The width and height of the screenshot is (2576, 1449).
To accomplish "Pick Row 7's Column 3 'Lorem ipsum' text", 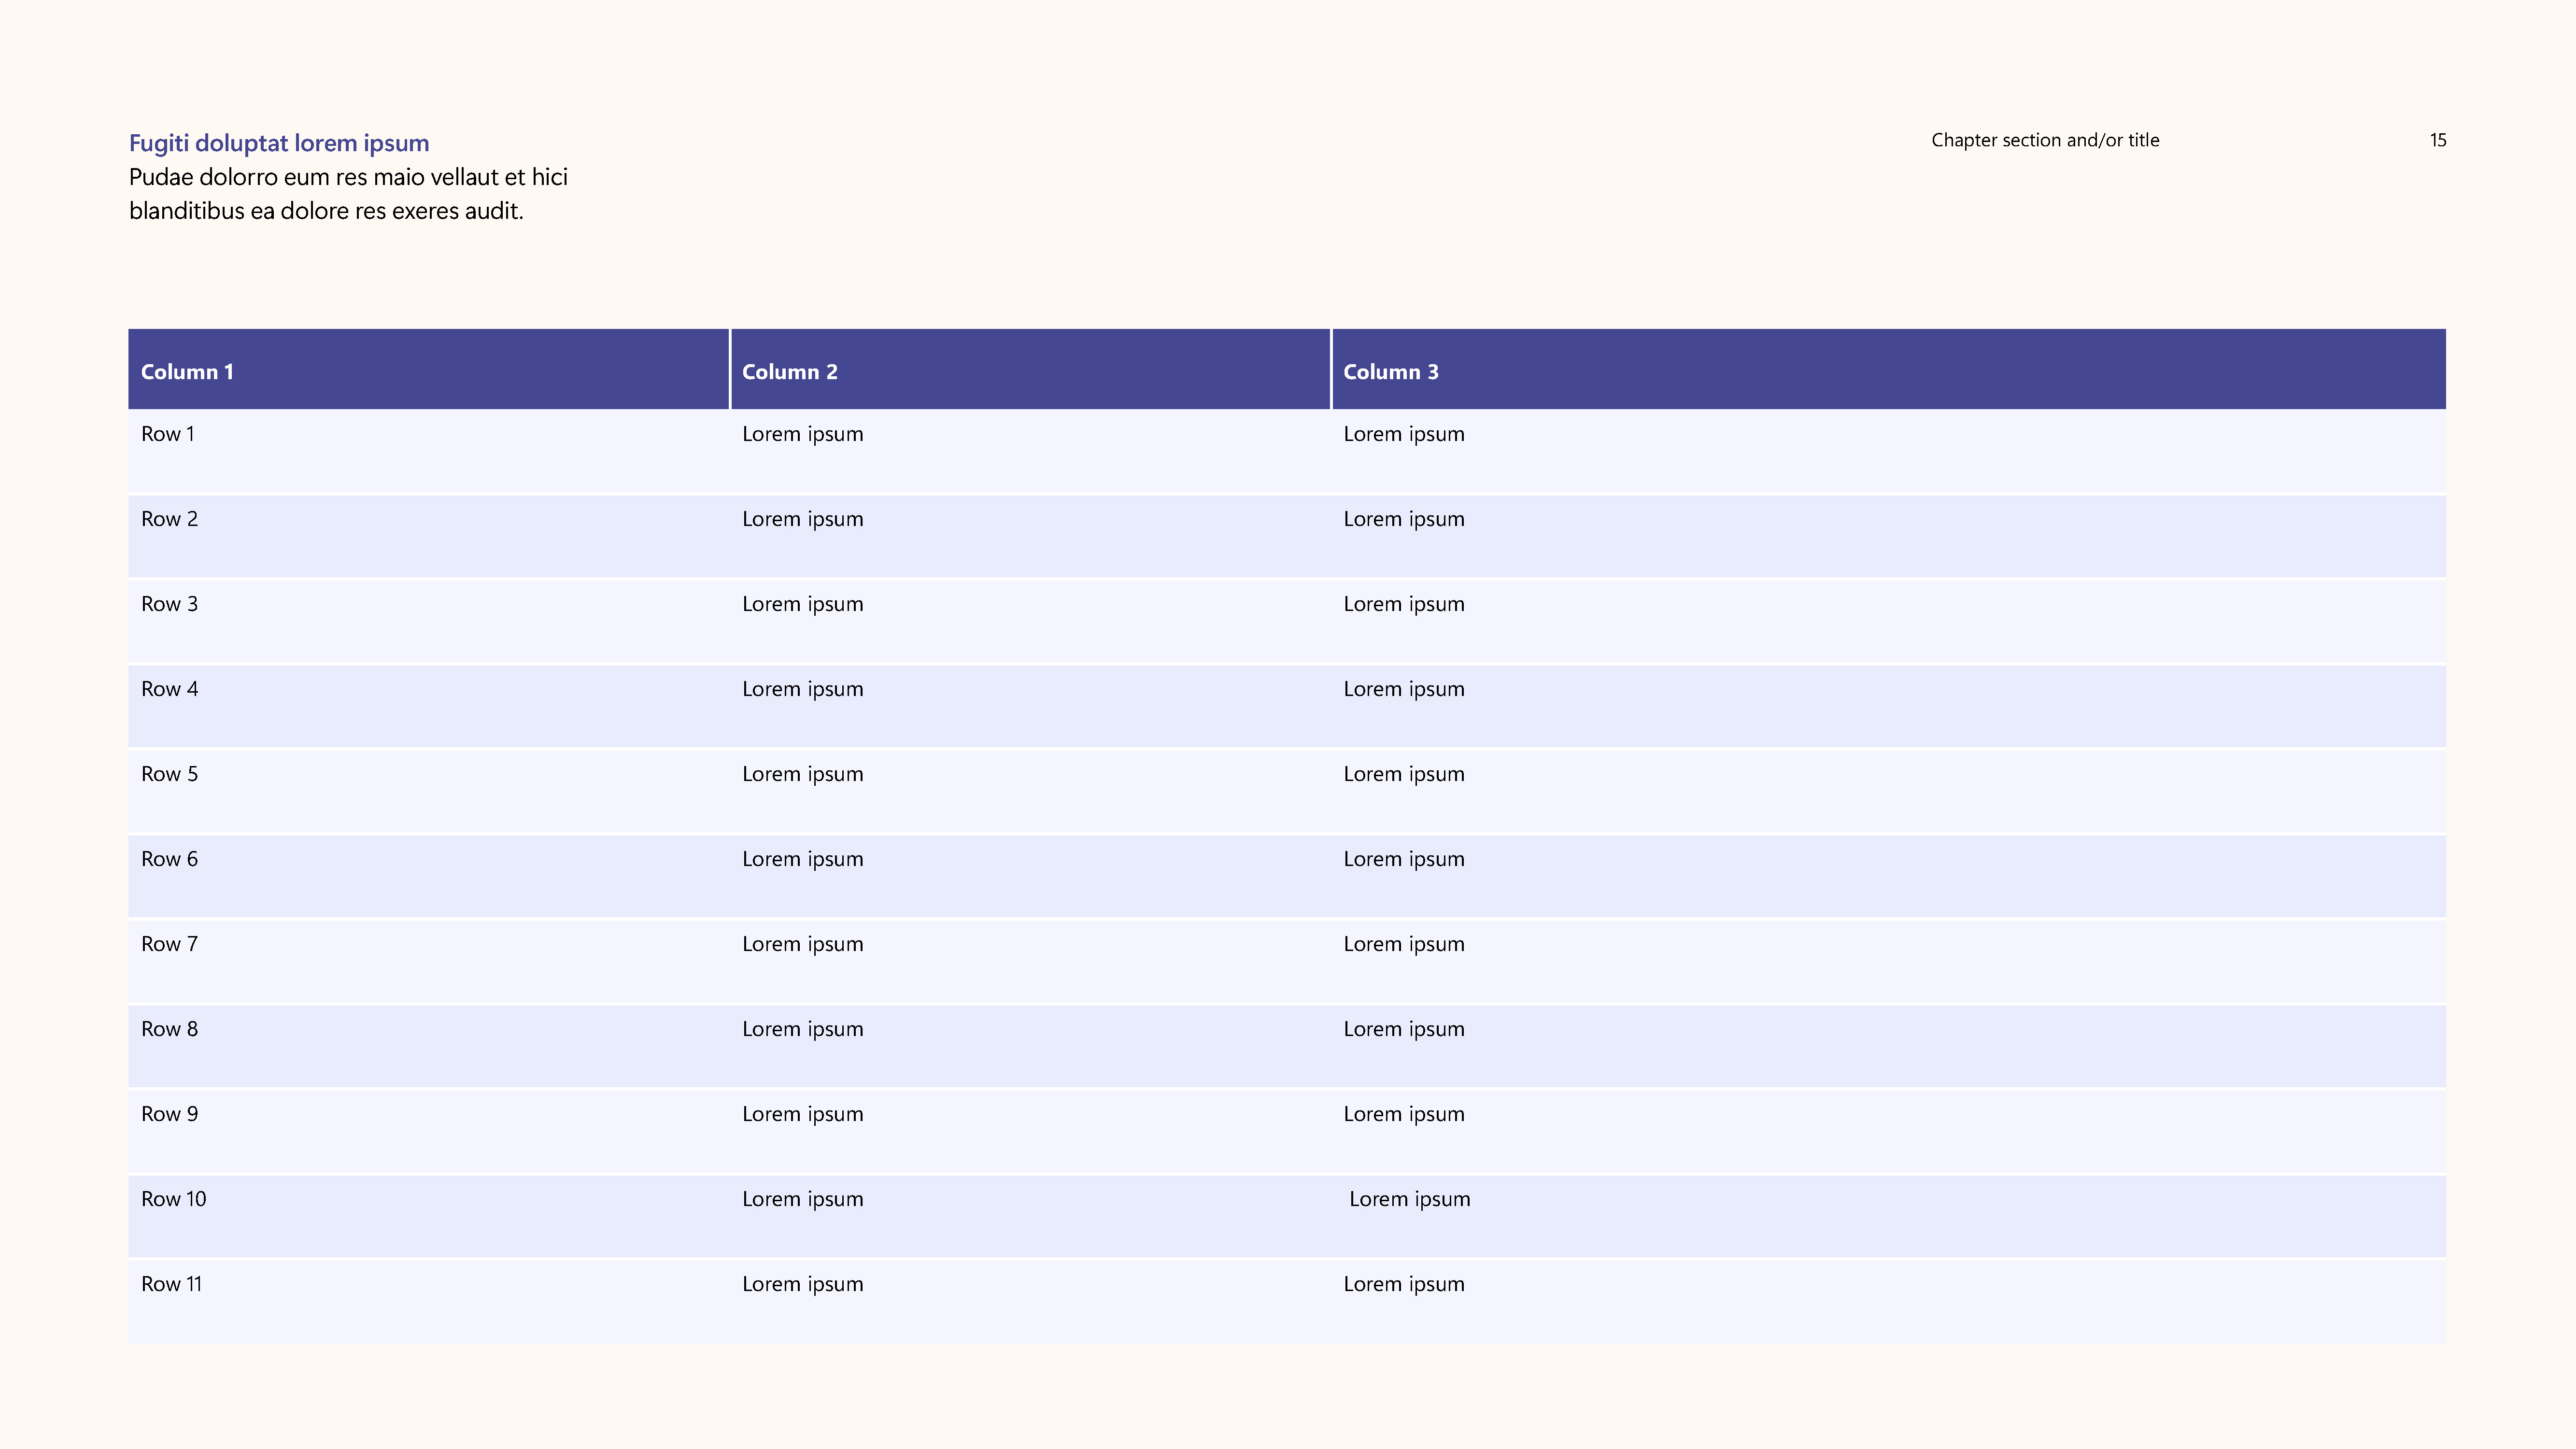I will pyautogui.click(x=1404, y=945).
